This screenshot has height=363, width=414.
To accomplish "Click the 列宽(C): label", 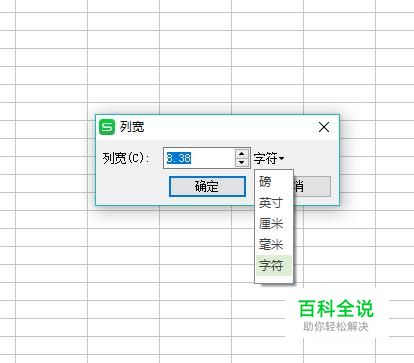I will [x=126, y=158].
